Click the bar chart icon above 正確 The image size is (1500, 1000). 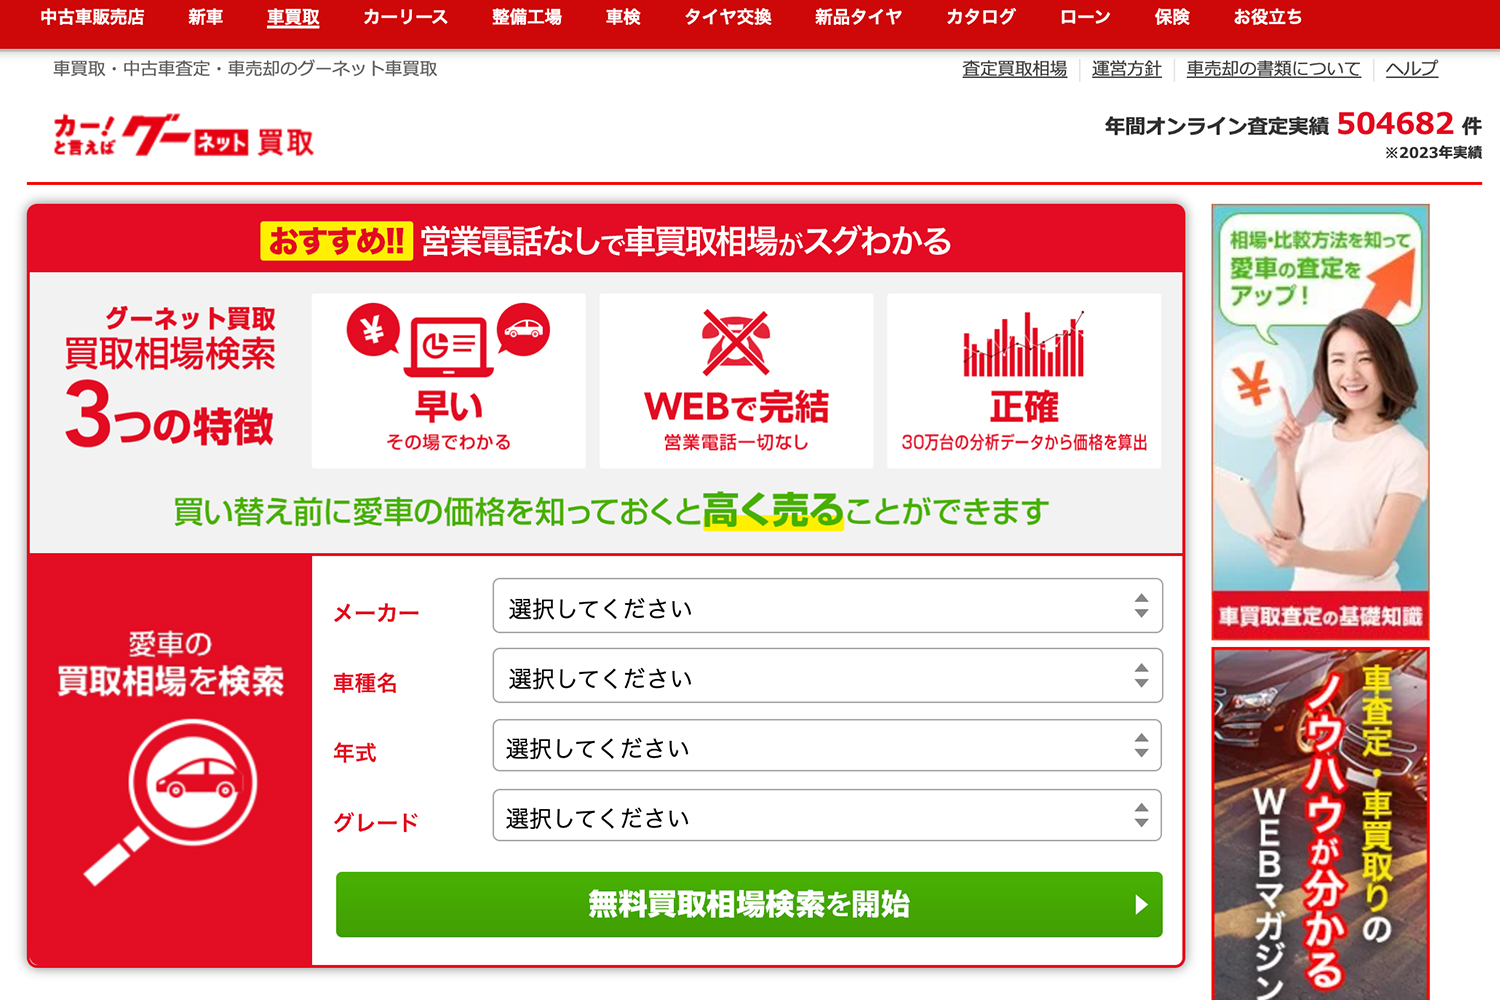[x=1024, y=344]
